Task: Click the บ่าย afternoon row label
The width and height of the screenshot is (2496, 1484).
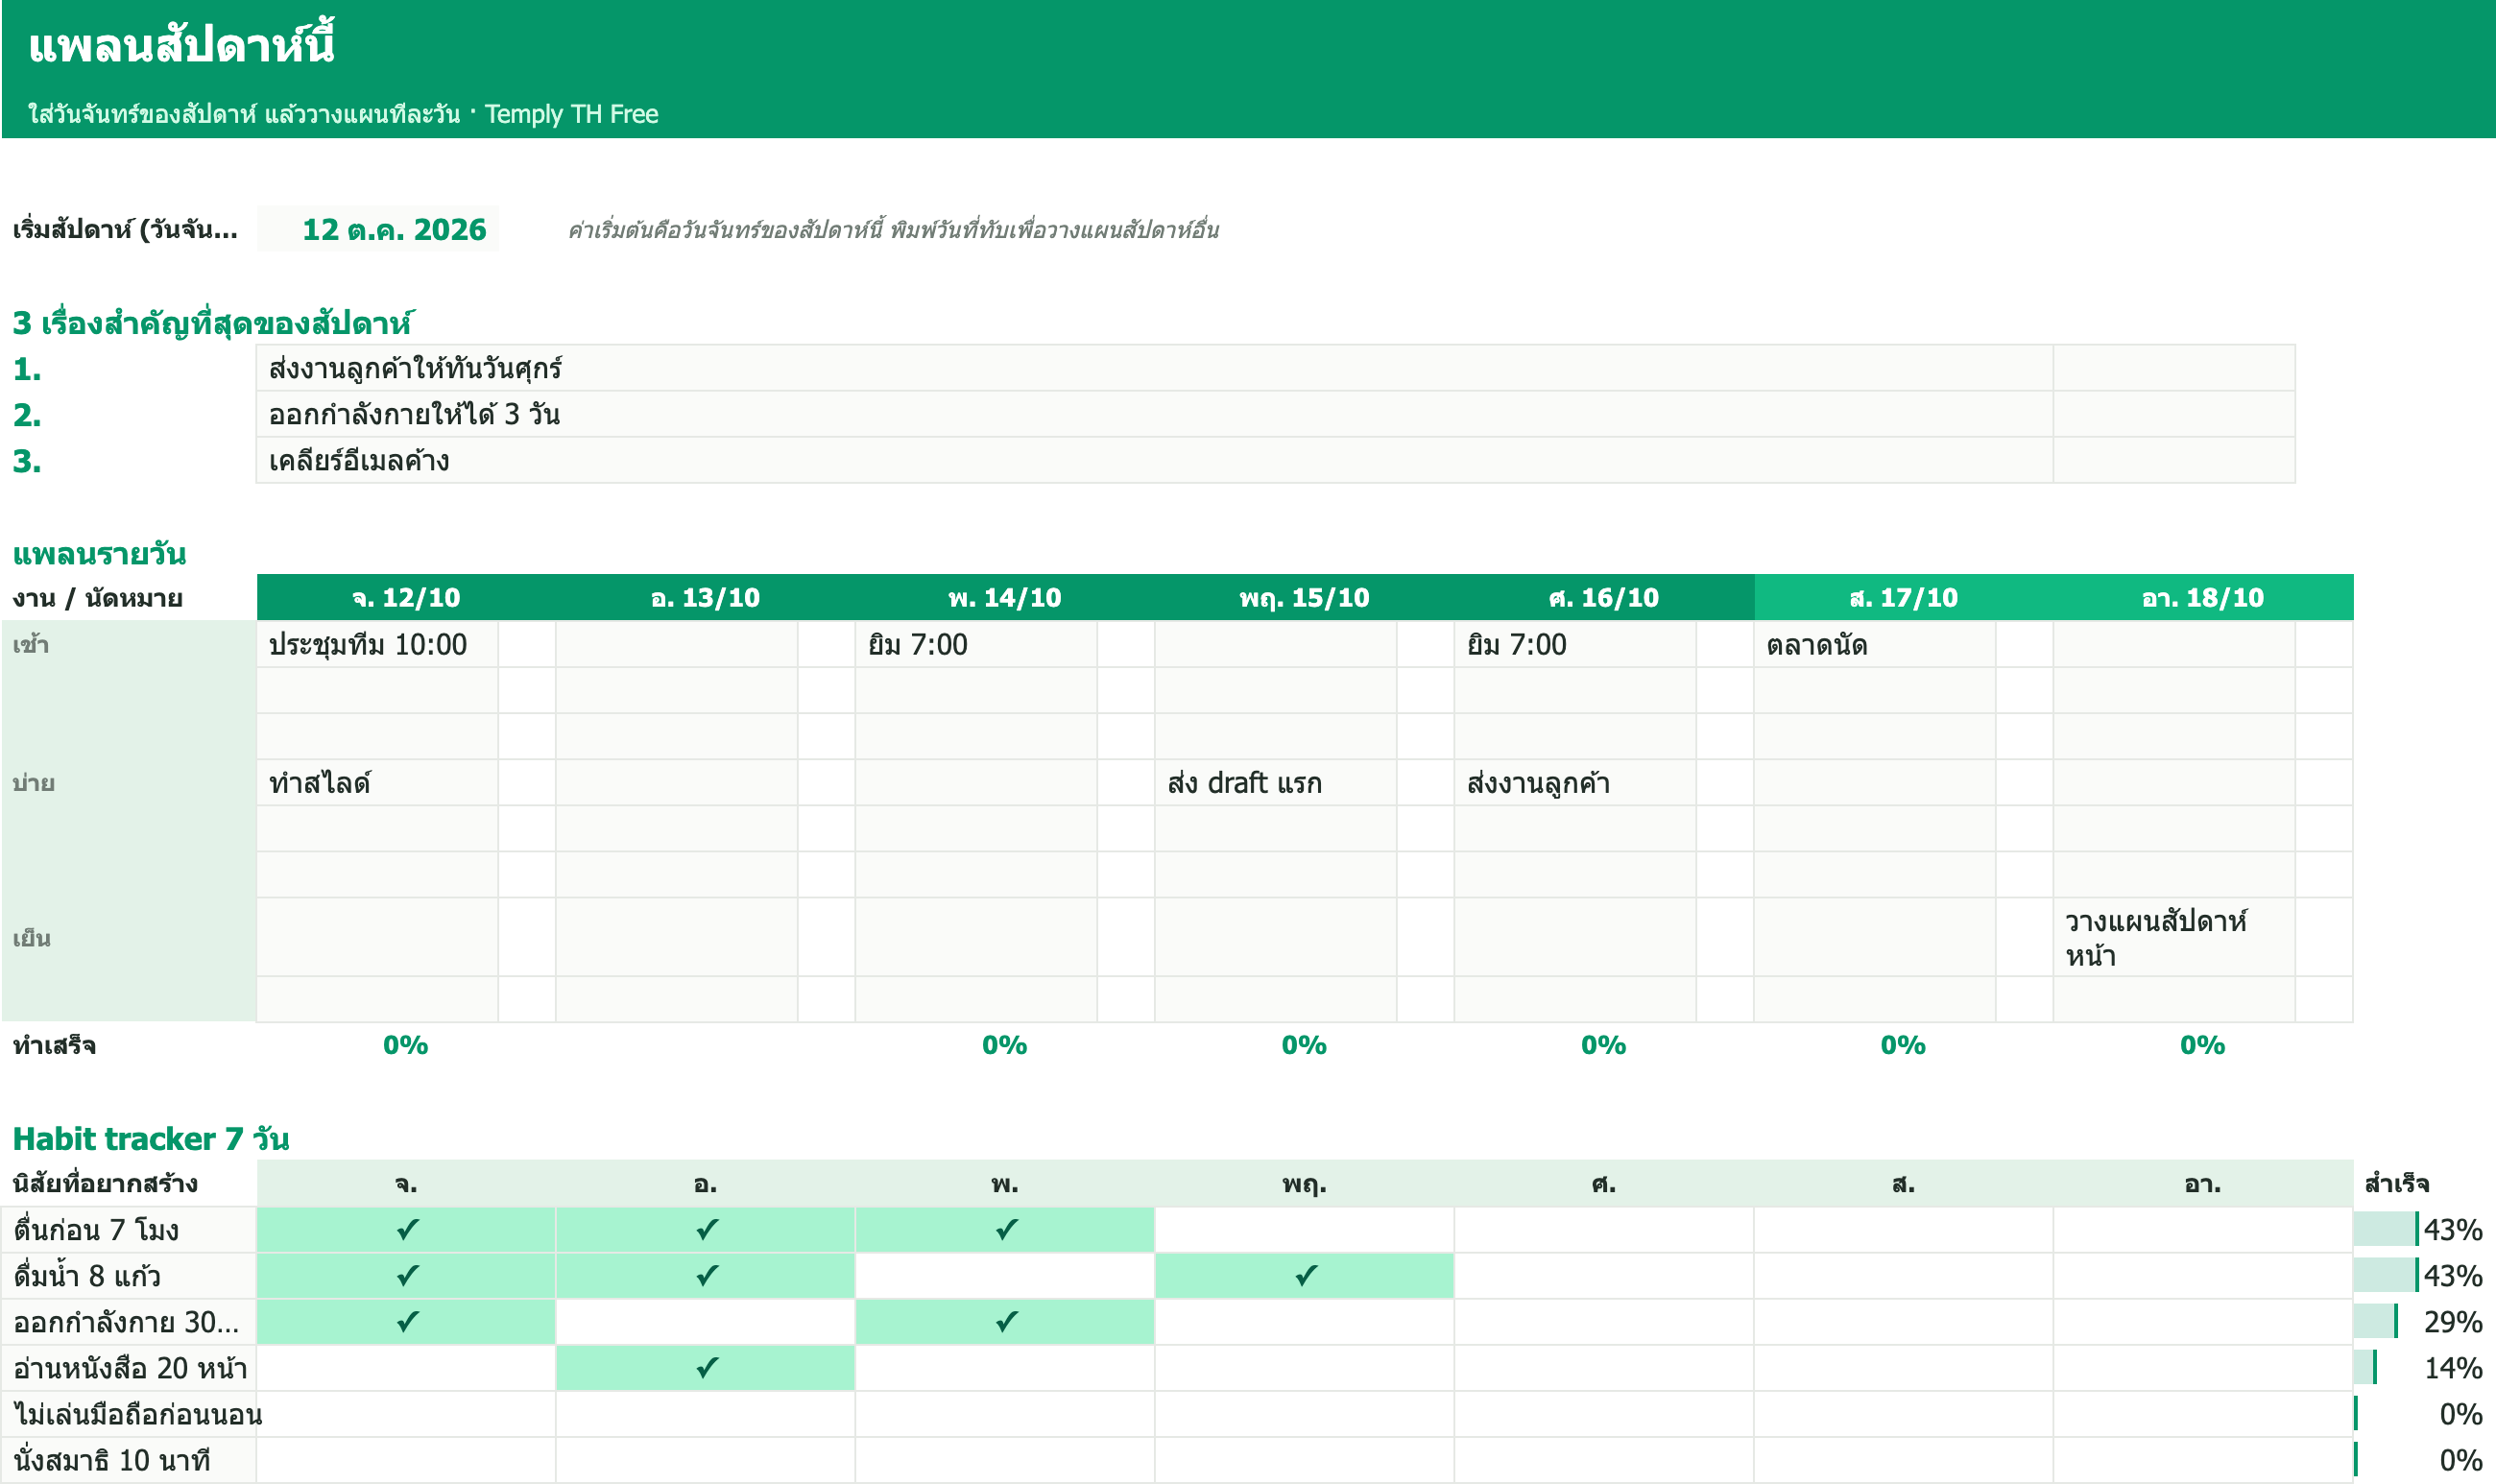Action: pos(33,783)
